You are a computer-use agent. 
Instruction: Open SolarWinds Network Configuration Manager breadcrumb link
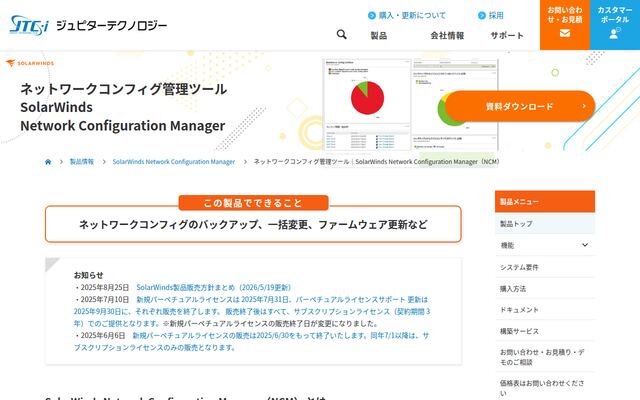(x=174, y=162)
